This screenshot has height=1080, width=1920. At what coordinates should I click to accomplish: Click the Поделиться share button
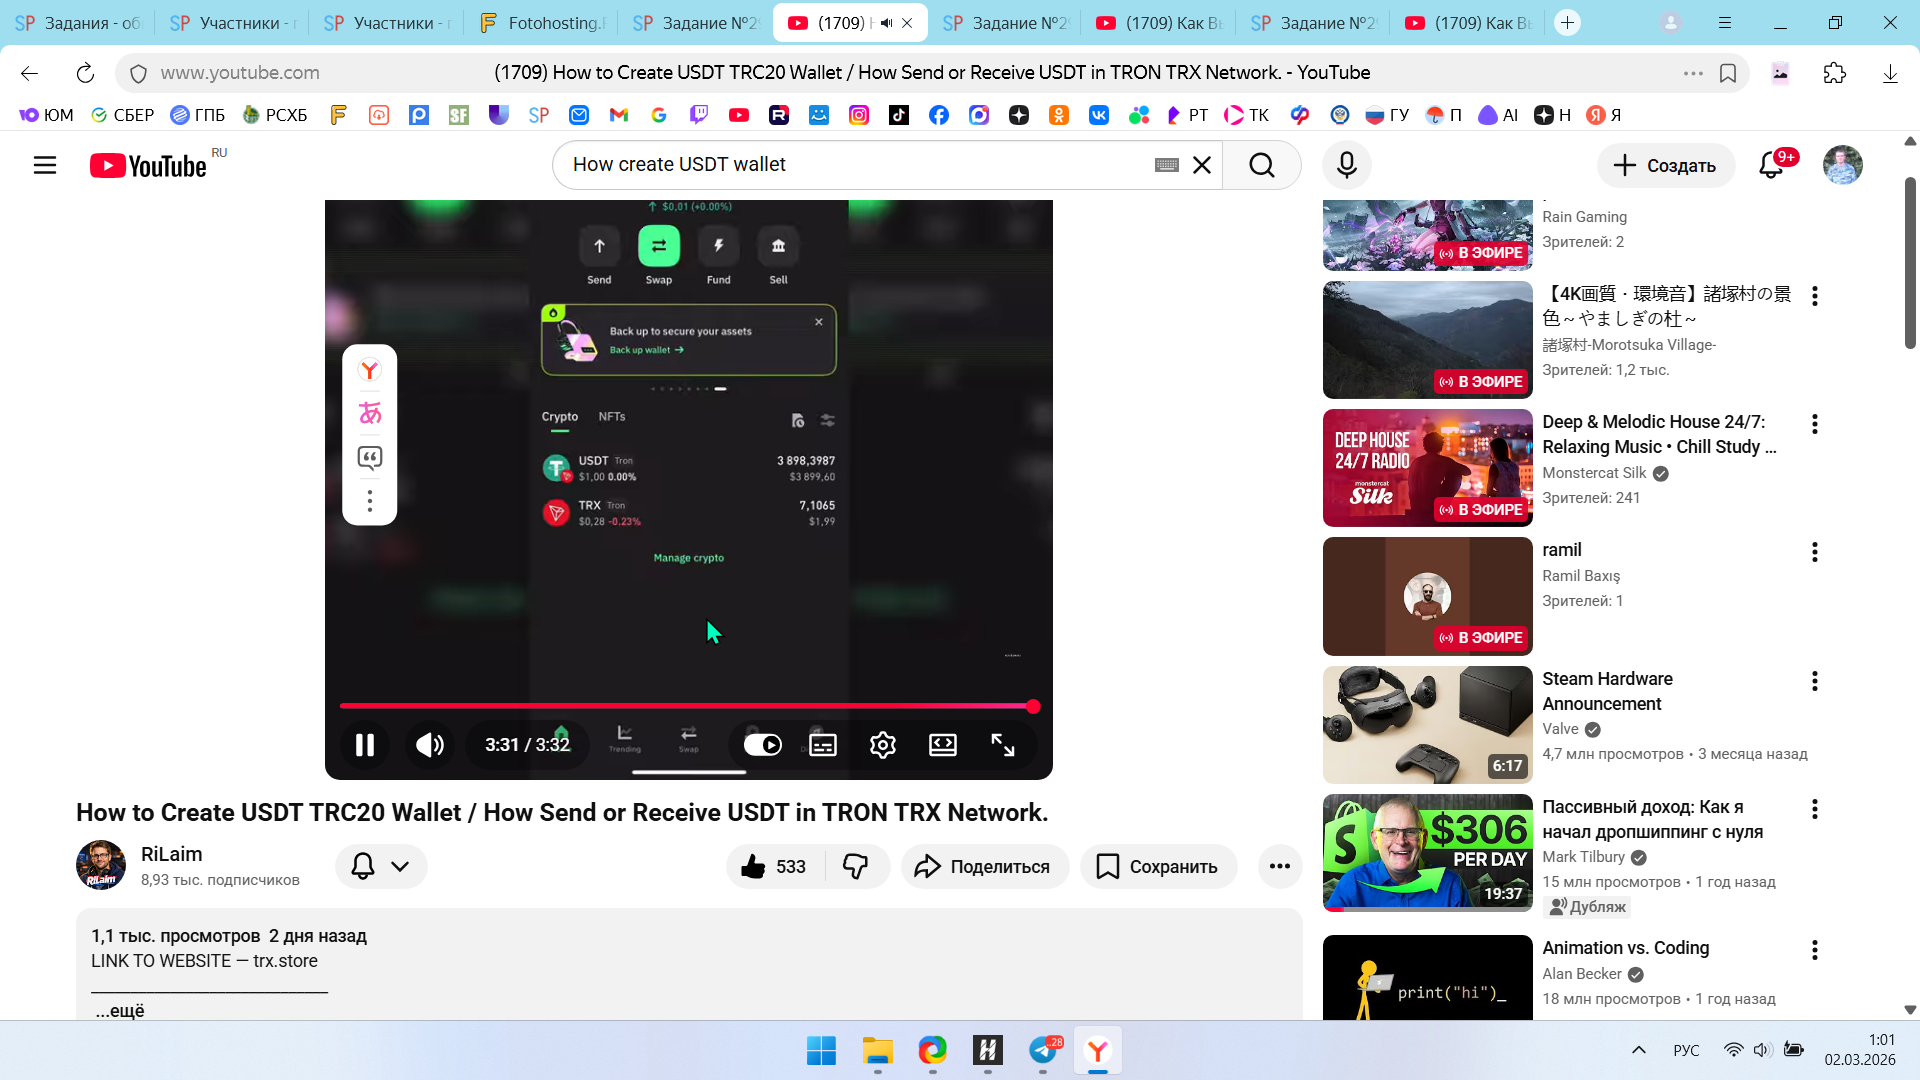click(984, 866)
